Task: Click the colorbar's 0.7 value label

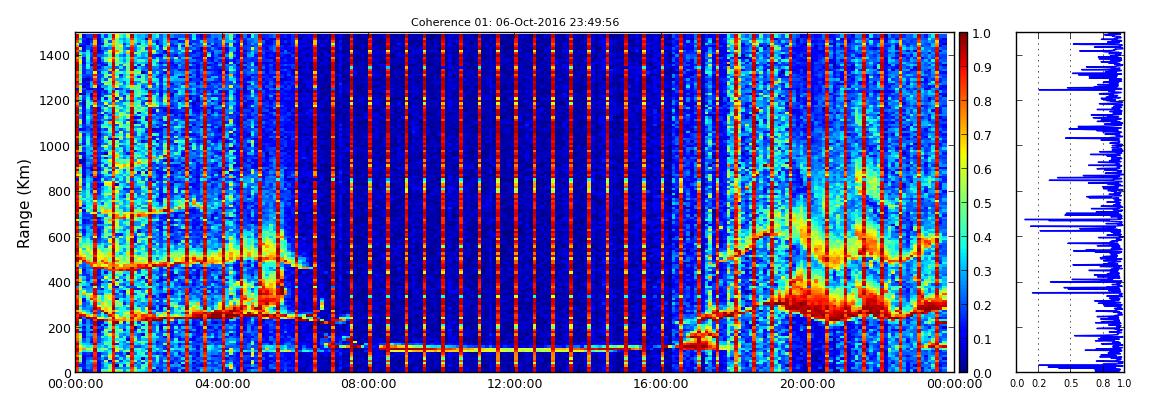Action: 984,136
